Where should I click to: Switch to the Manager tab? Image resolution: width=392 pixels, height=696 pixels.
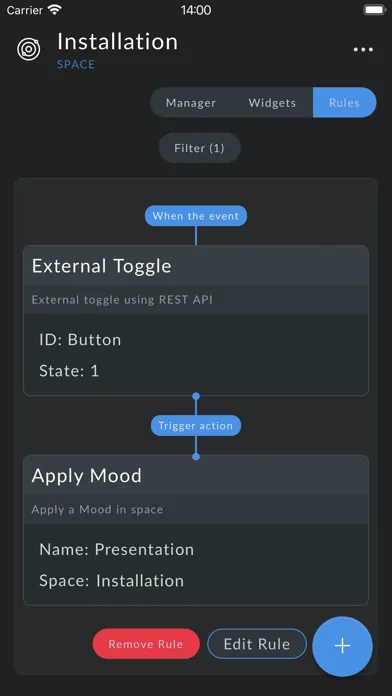click(191, 103)
